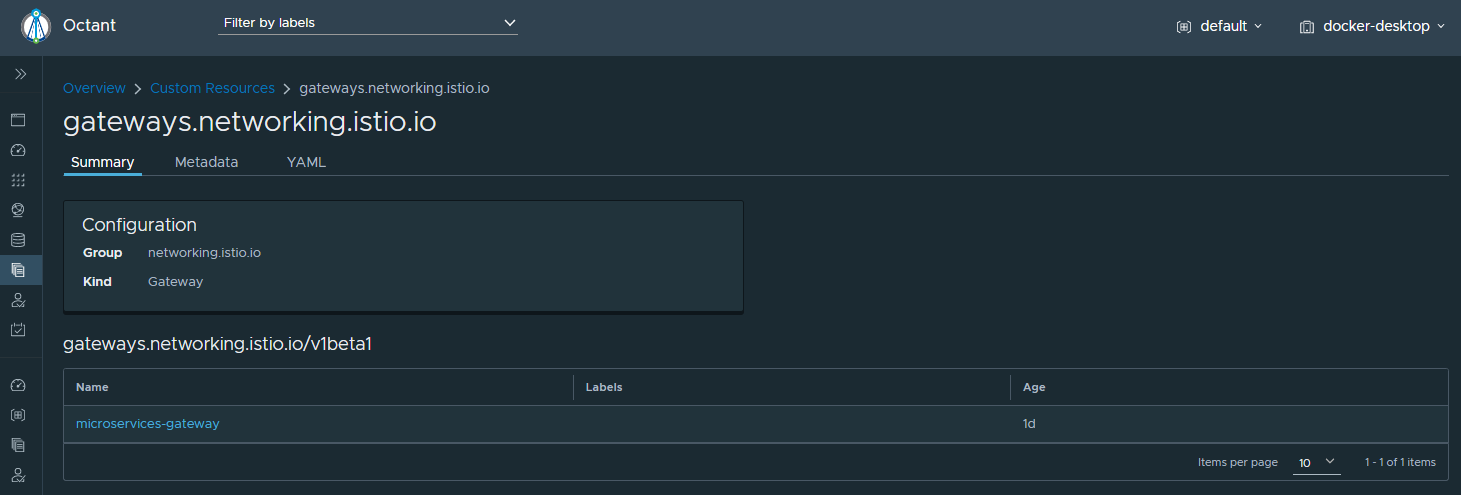The height and width of the screenshot is (495, 1461).
Task: Open the microservices-gateway resource link
Action: 147,424
